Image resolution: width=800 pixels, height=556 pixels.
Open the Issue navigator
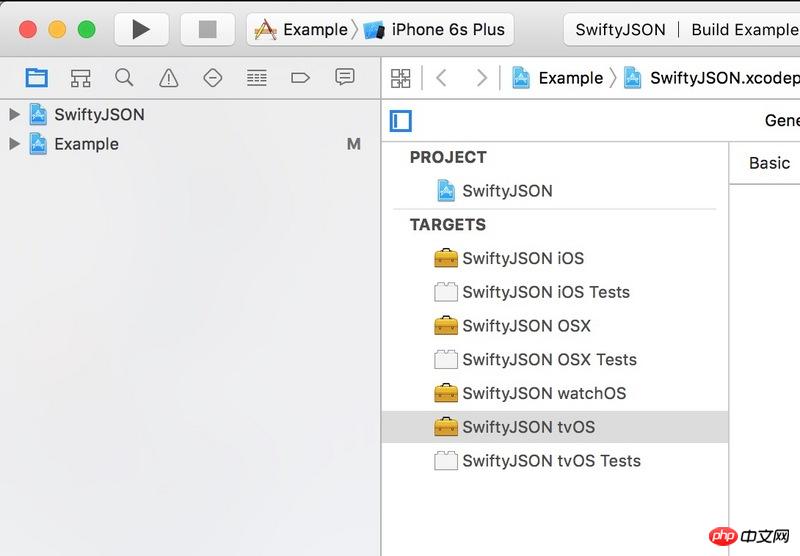click(x=168, y=78)
